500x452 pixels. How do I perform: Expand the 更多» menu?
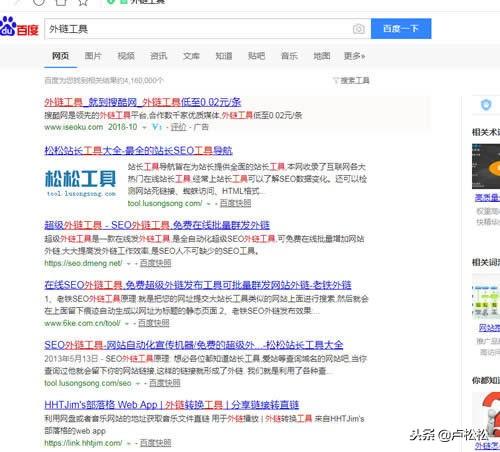coord(354,56)
